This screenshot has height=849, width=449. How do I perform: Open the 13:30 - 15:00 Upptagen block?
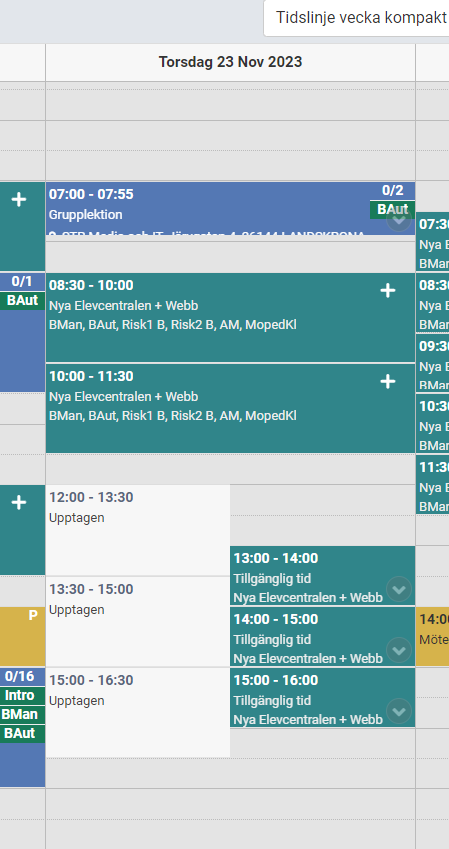tap(138, 621)
